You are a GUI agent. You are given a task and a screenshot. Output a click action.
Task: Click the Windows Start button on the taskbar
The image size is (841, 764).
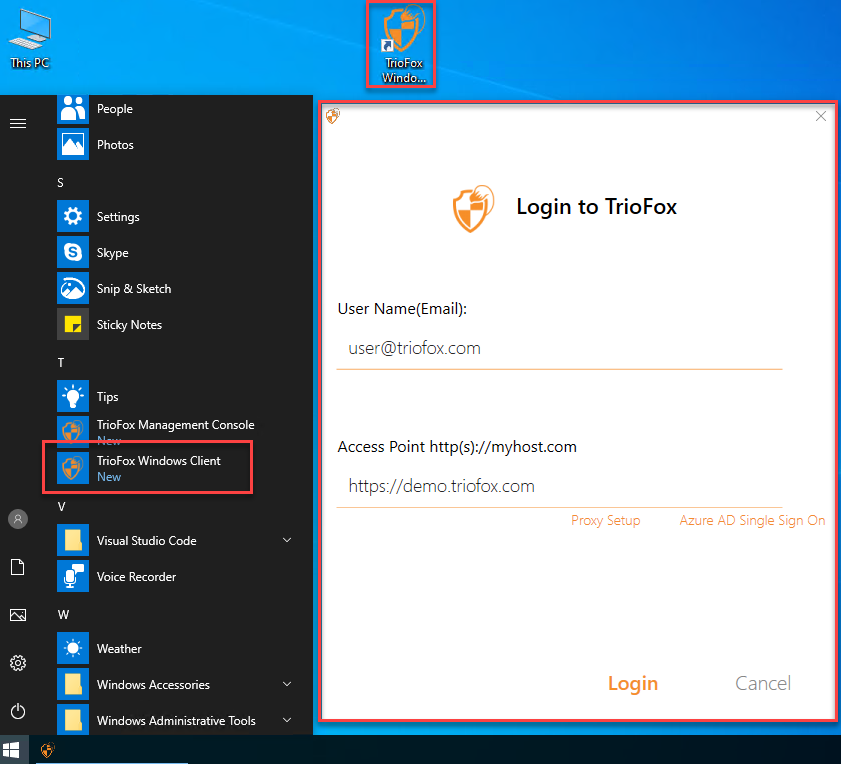point(11,750)
